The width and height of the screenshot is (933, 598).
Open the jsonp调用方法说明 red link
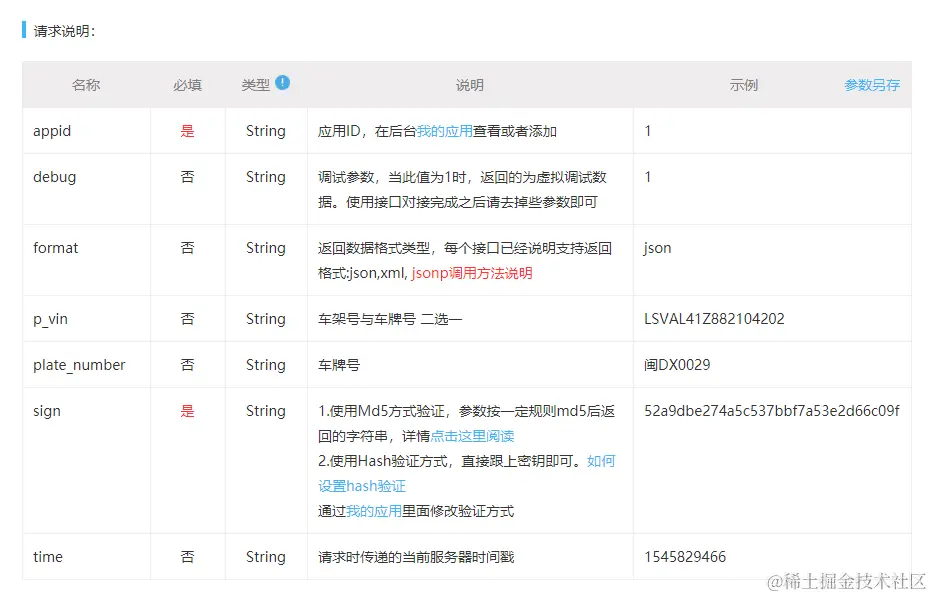(471, 273)
